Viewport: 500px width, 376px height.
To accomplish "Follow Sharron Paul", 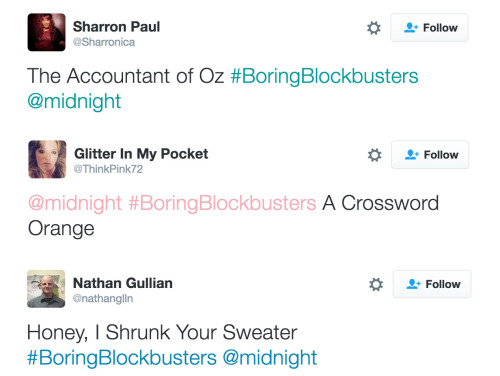I will click(x=429, y=28).
